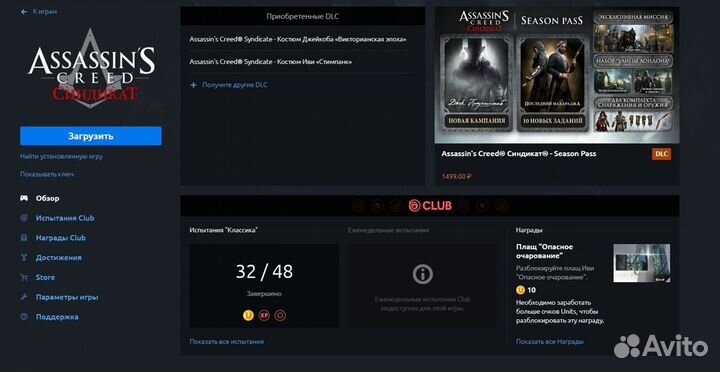Click the Еженедельные испытания heading
Viewport: 720px width, 372px height.
[388, 230]
